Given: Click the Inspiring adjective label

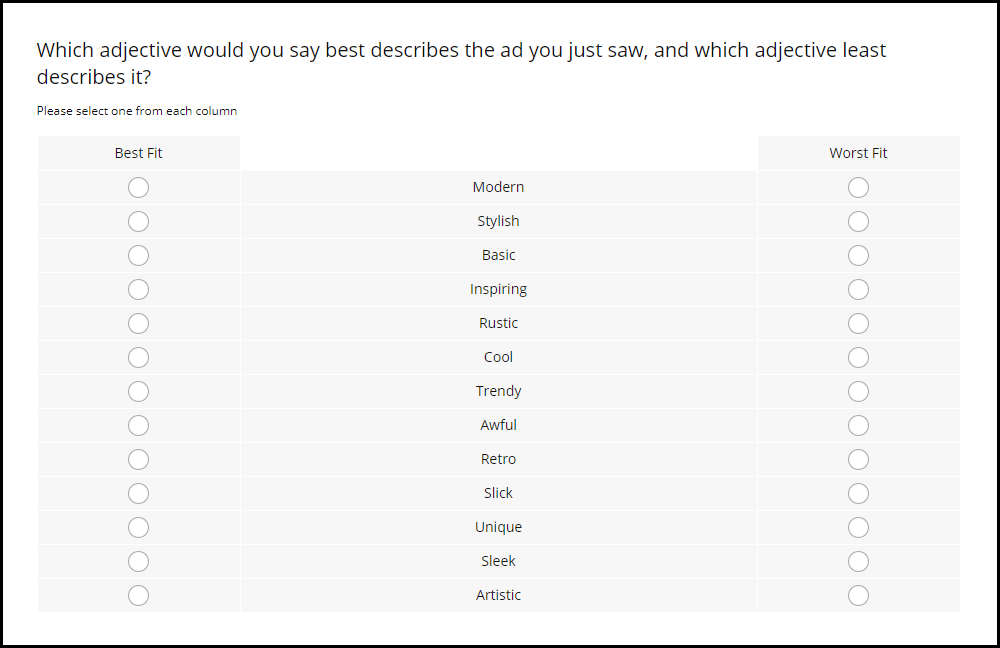Looking at the screenshot, I should coord(498,290).
